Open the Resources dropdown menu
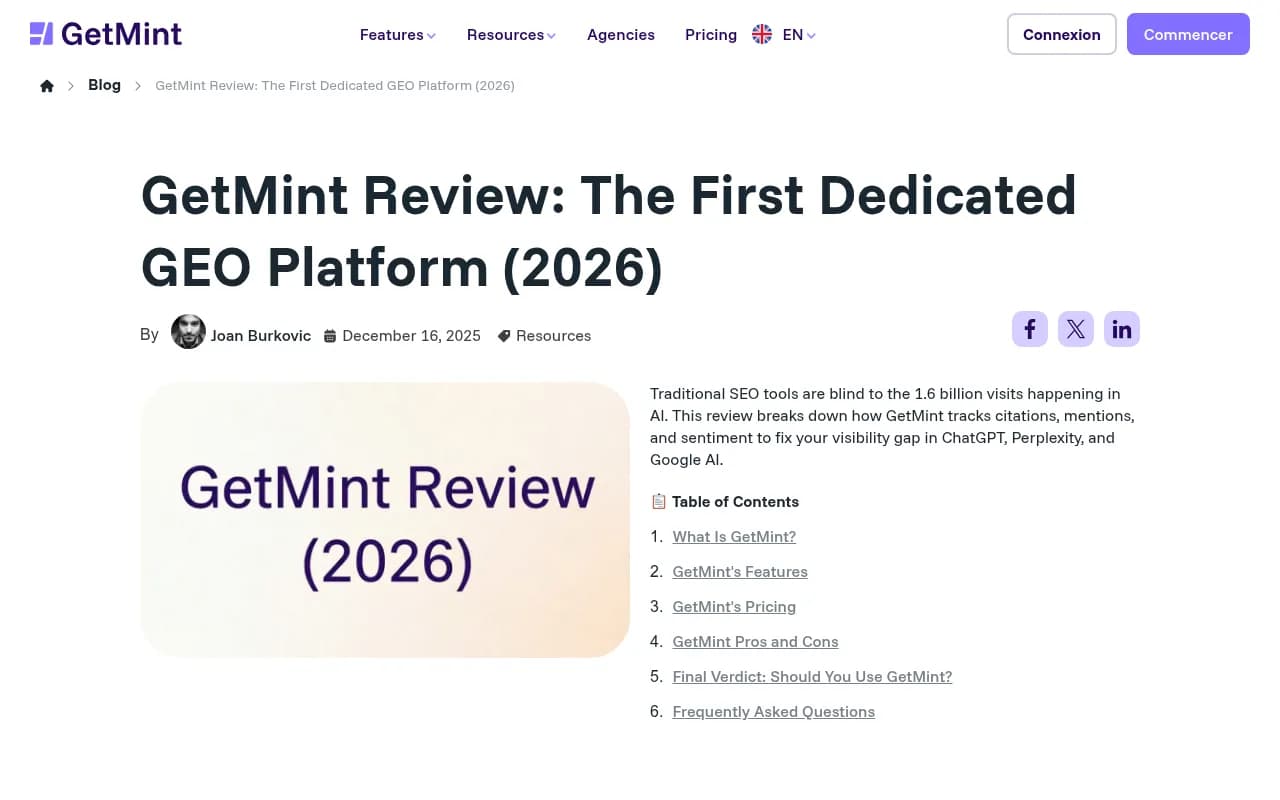Image resolution: width=1280 pixels, height=800 pixels. [511, 34]
